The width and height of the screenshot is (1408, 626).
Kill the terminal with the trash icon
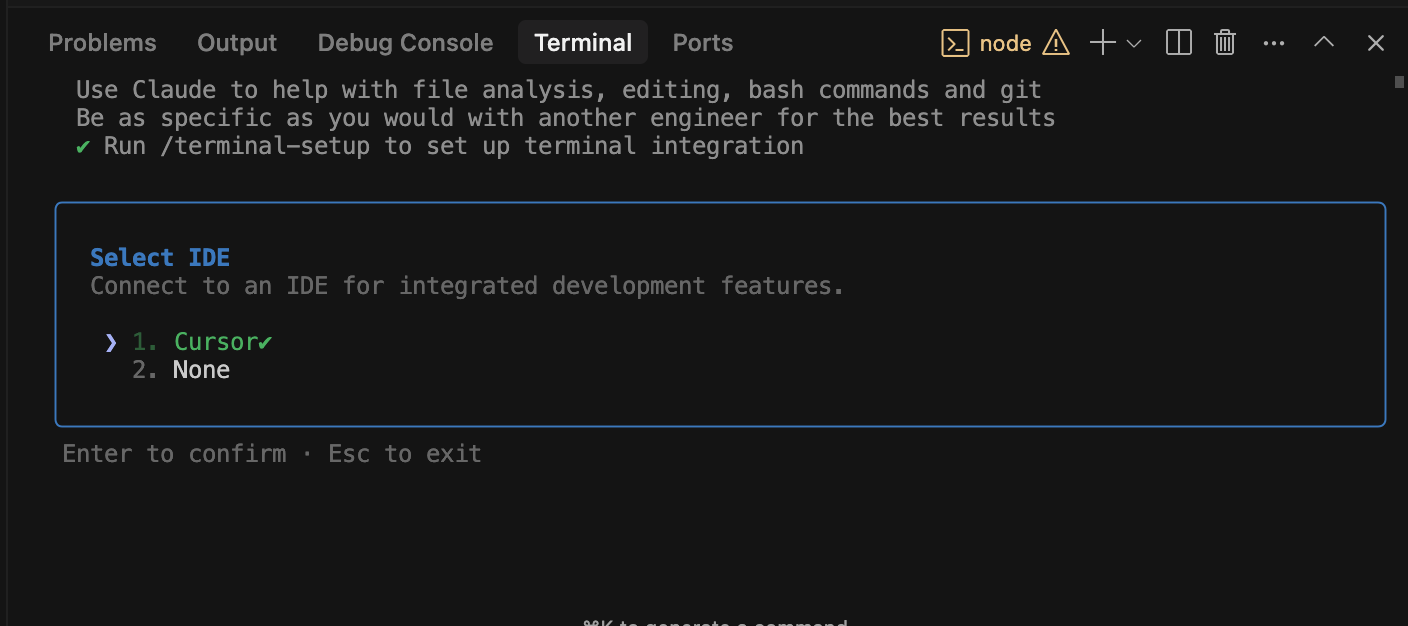click(1224, 43)
